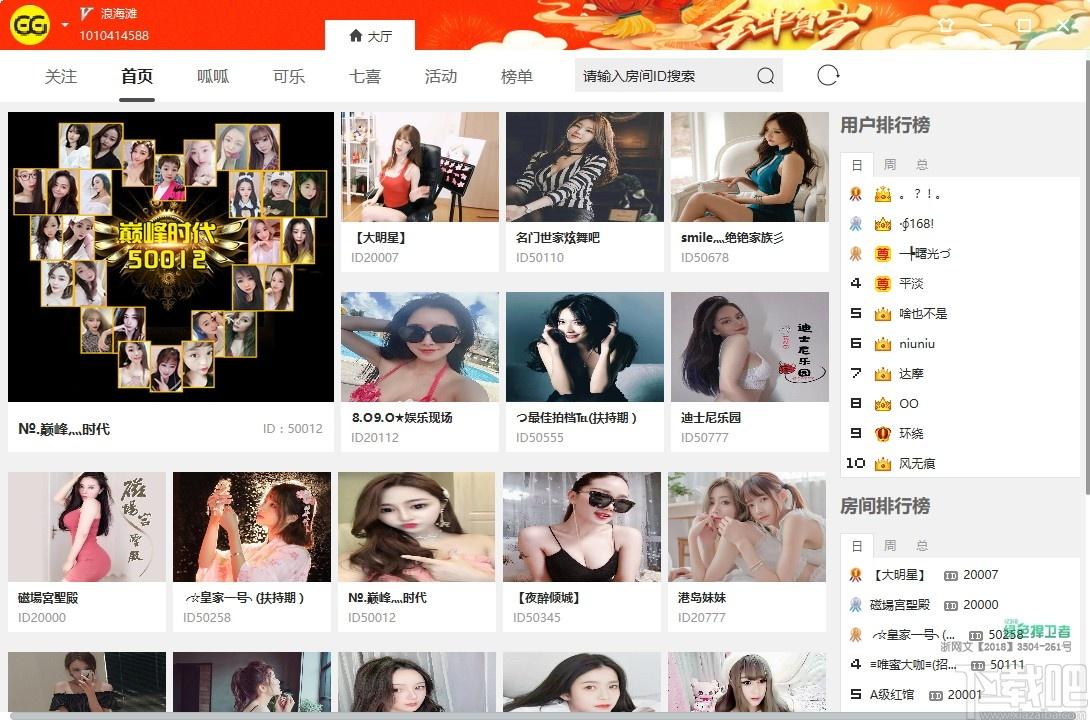The height and width of the screenshot is (720, 1090).
Task: Switch to the 关注 tab
Action: (60, 76)
